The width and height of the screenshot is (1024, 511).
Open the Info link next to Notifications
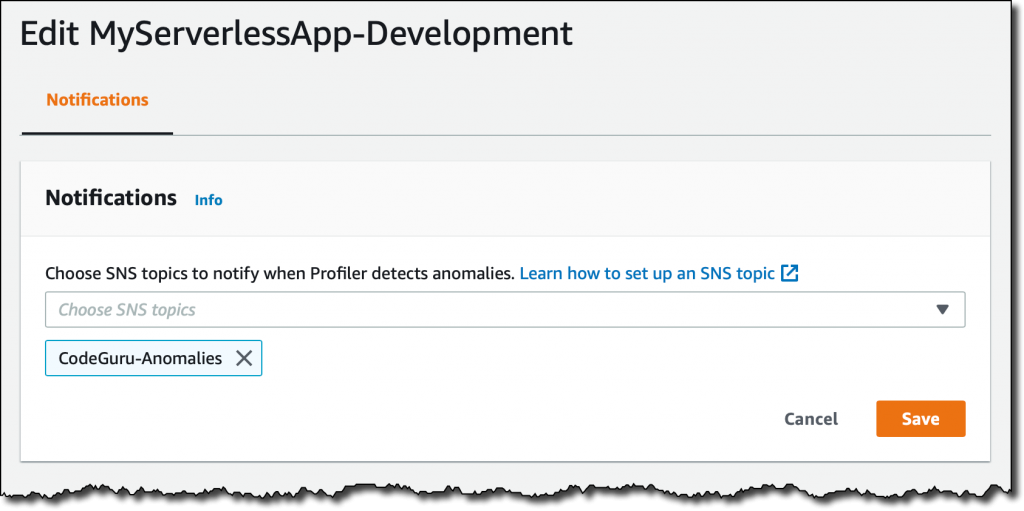(208, 200)
